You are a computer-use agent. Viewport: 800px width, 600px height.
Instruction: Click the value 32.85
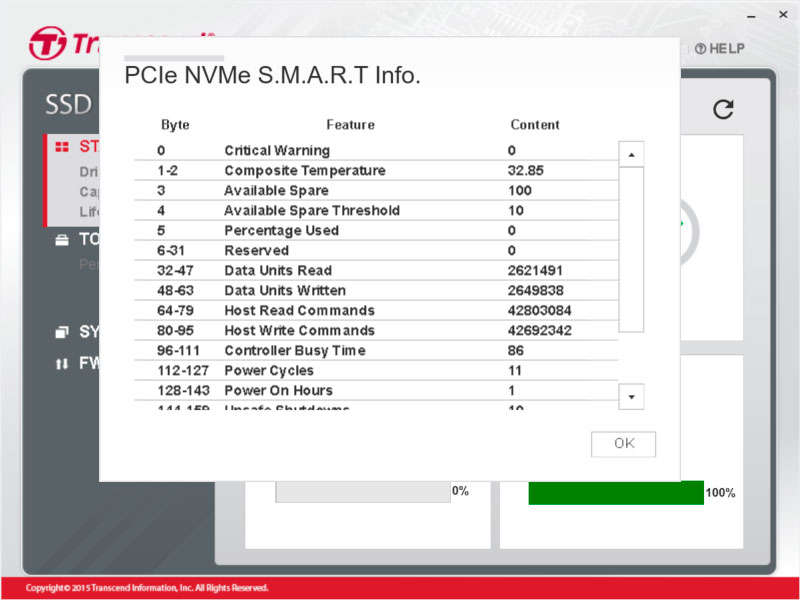[526, 170]
